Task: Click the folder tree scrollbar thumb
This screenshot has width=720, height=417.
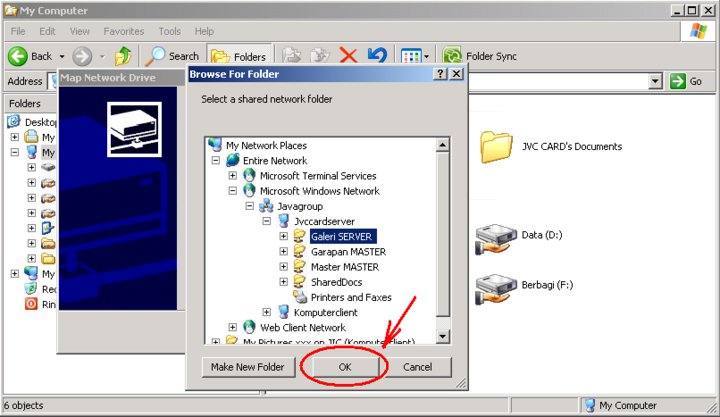Action: pyautogui.click(x=442, y=235)
